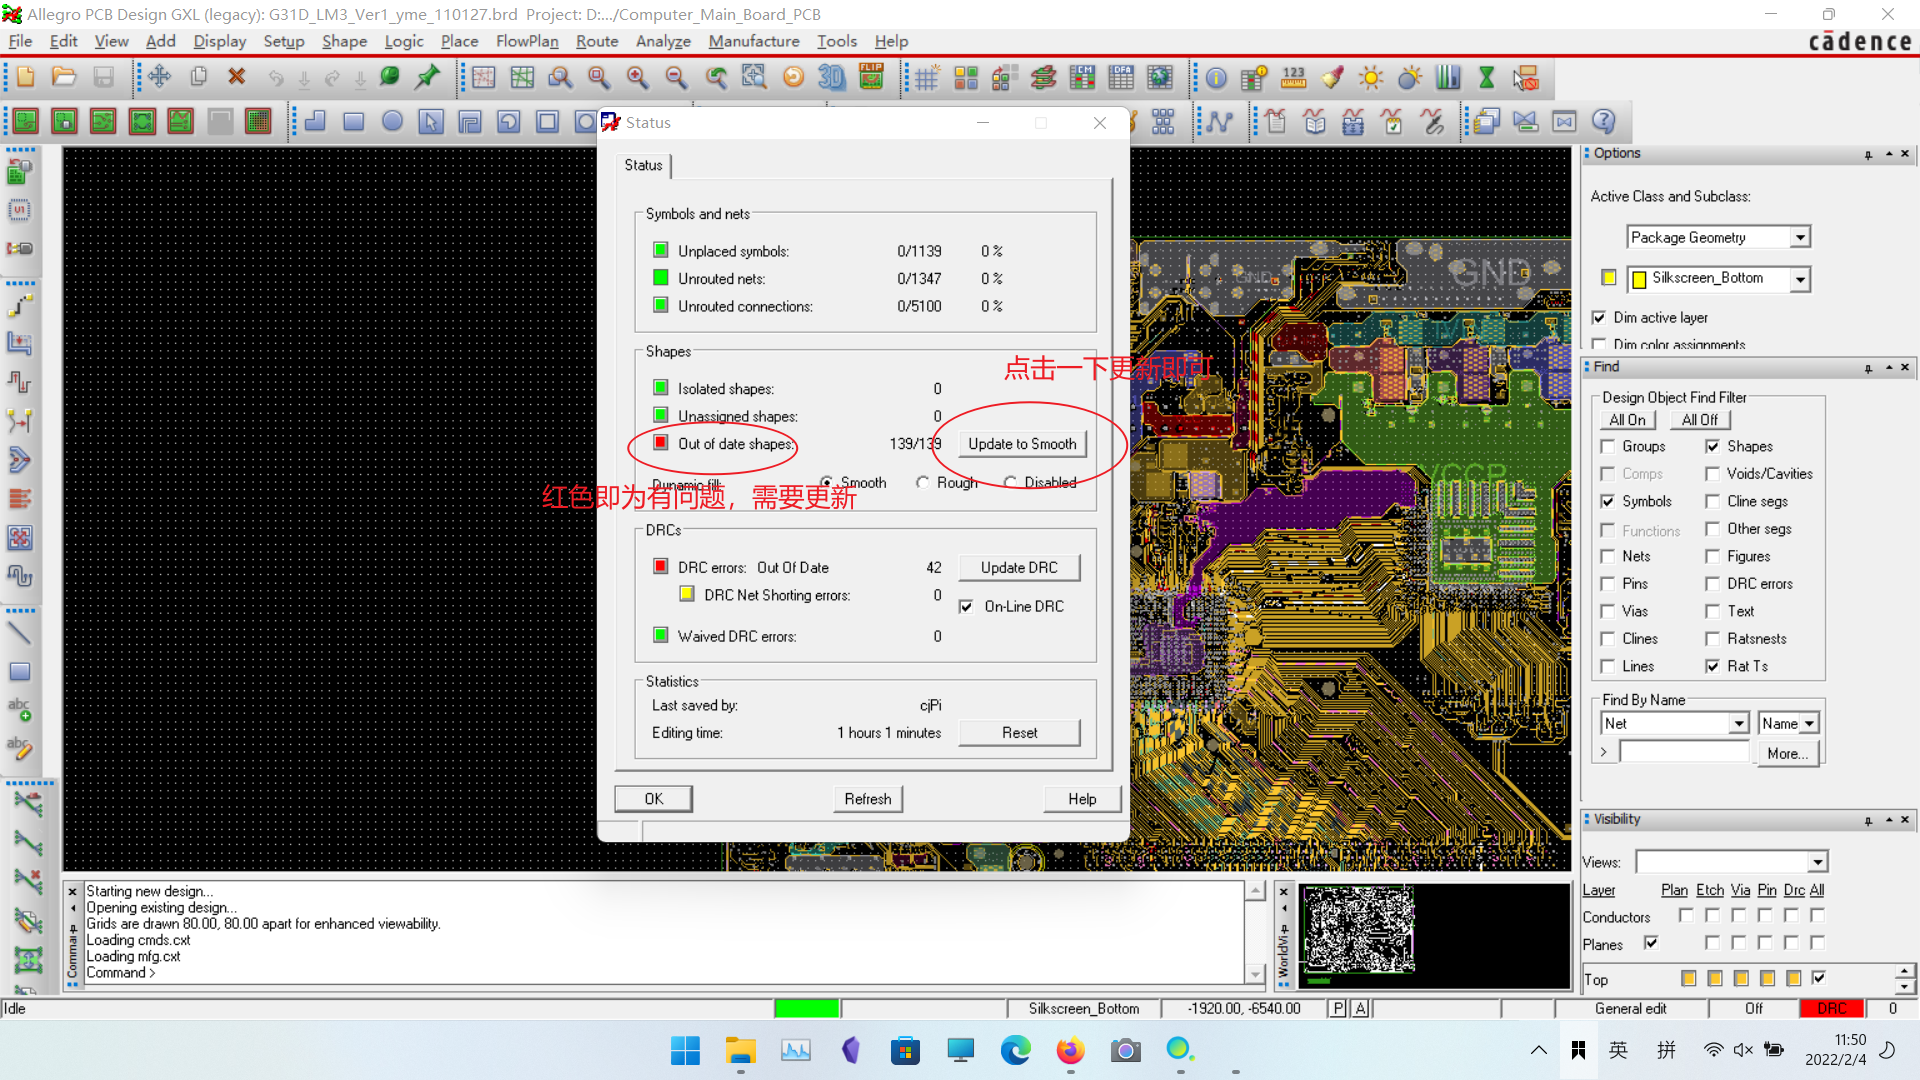Click the 123 measure ruler icon
This screenshot has height=1080, width=1920.
pyautogui.click(x=1293, y=77)
